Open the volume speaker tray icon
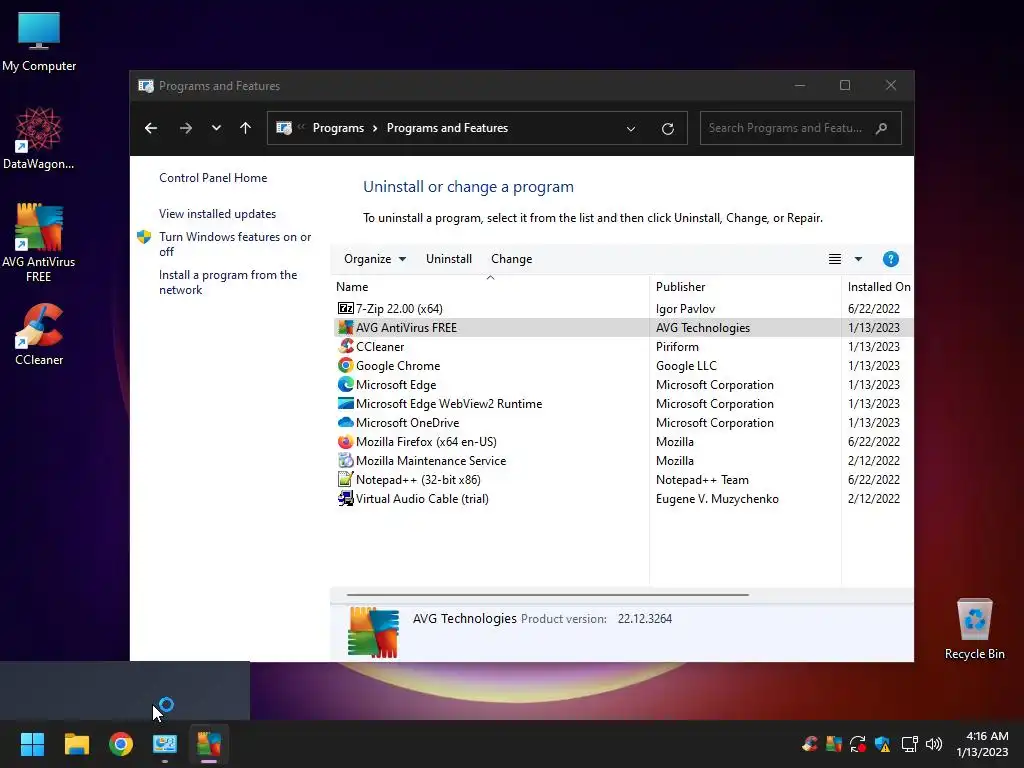The width and height of the screenshot is (1024, 768). [934, 744]
